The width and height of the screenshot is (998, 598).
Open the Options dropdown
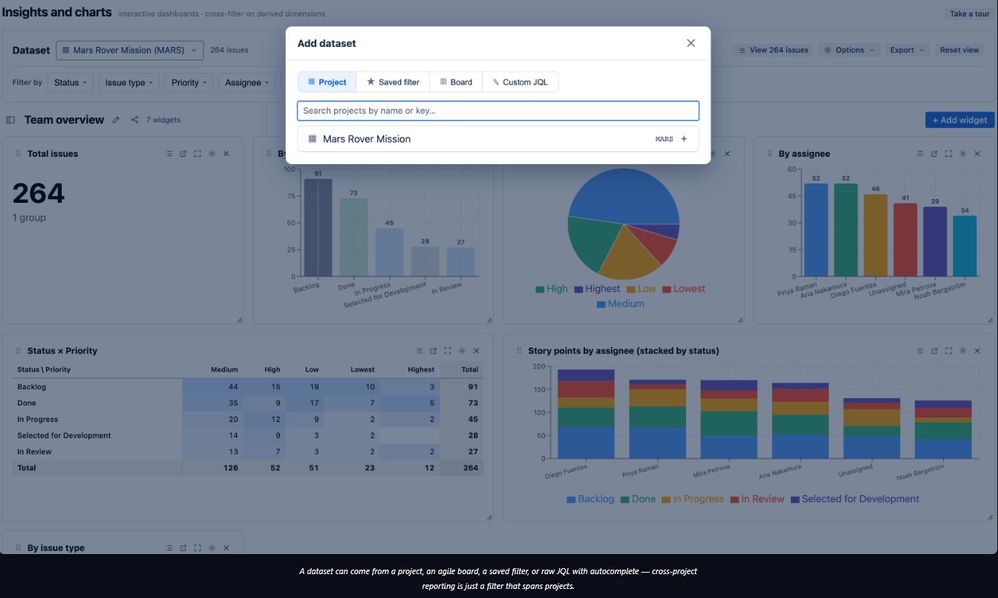[x=850, y=50]
